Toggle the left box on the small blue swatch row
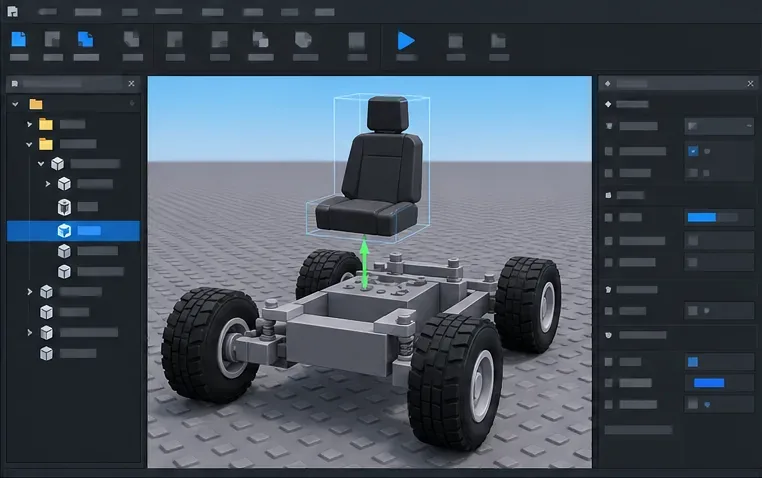This screenshot has width=762, height=478. pos(608,362)
